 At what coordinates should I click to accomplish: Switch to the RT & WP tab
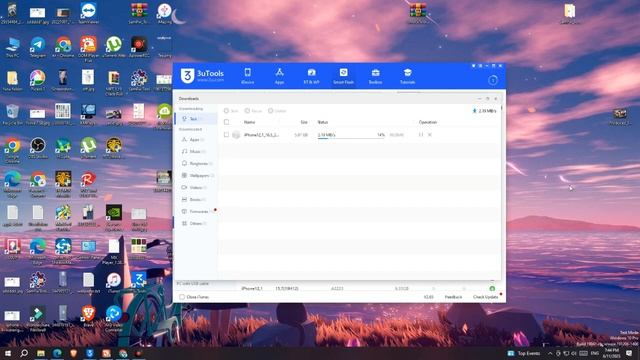click(x=311, y=76)
